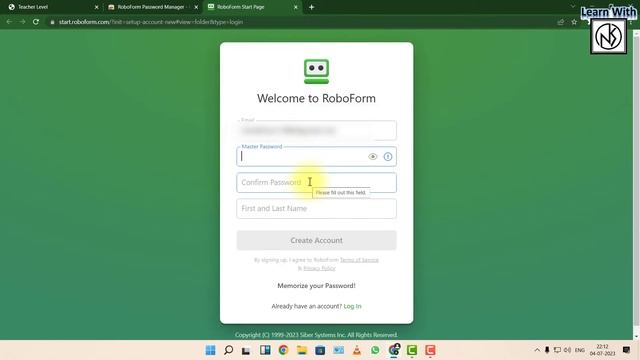Change the ENG input language
The height and width of the screenshot is (360, 640).
pos(580,350)
